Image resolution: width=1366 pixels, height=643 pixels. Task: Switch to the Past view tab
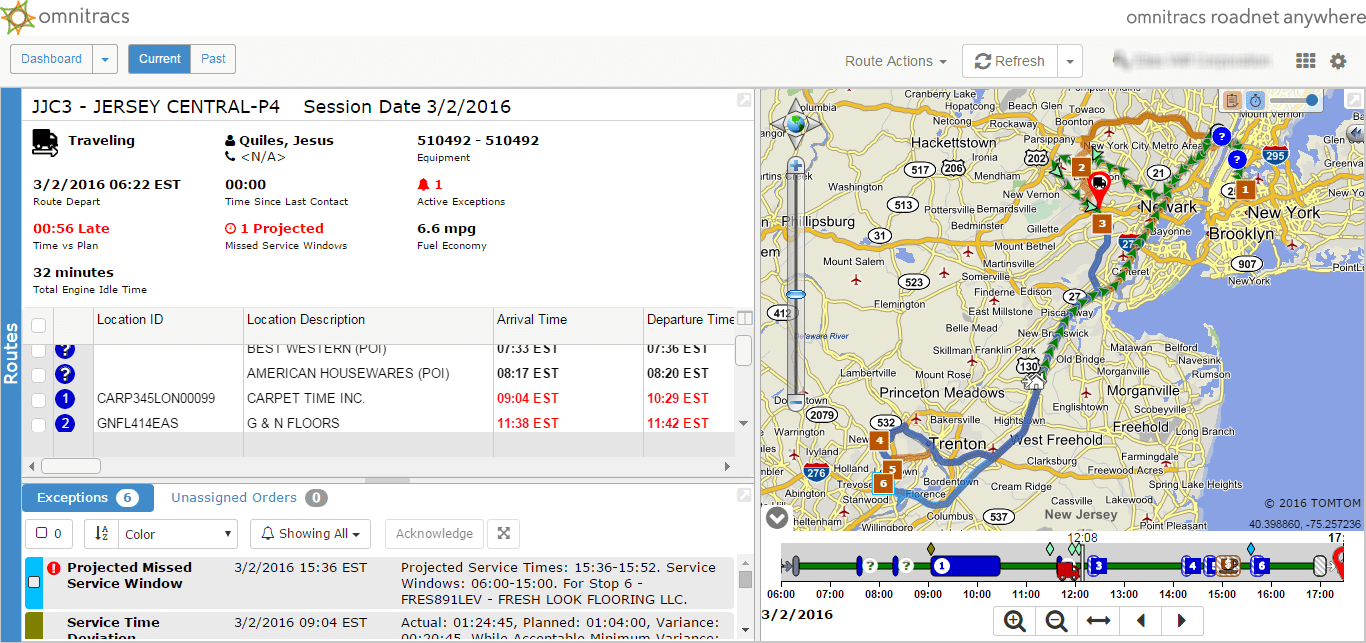[x=213, y=59]
